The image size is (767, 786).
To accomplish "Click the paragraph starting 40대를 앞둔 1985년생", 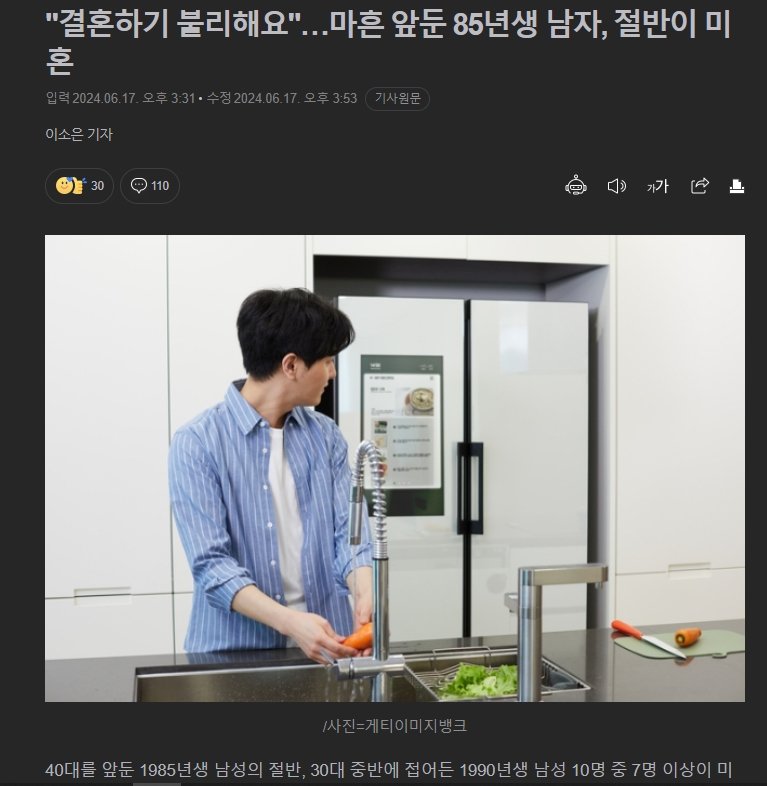I will pos(389,769).
